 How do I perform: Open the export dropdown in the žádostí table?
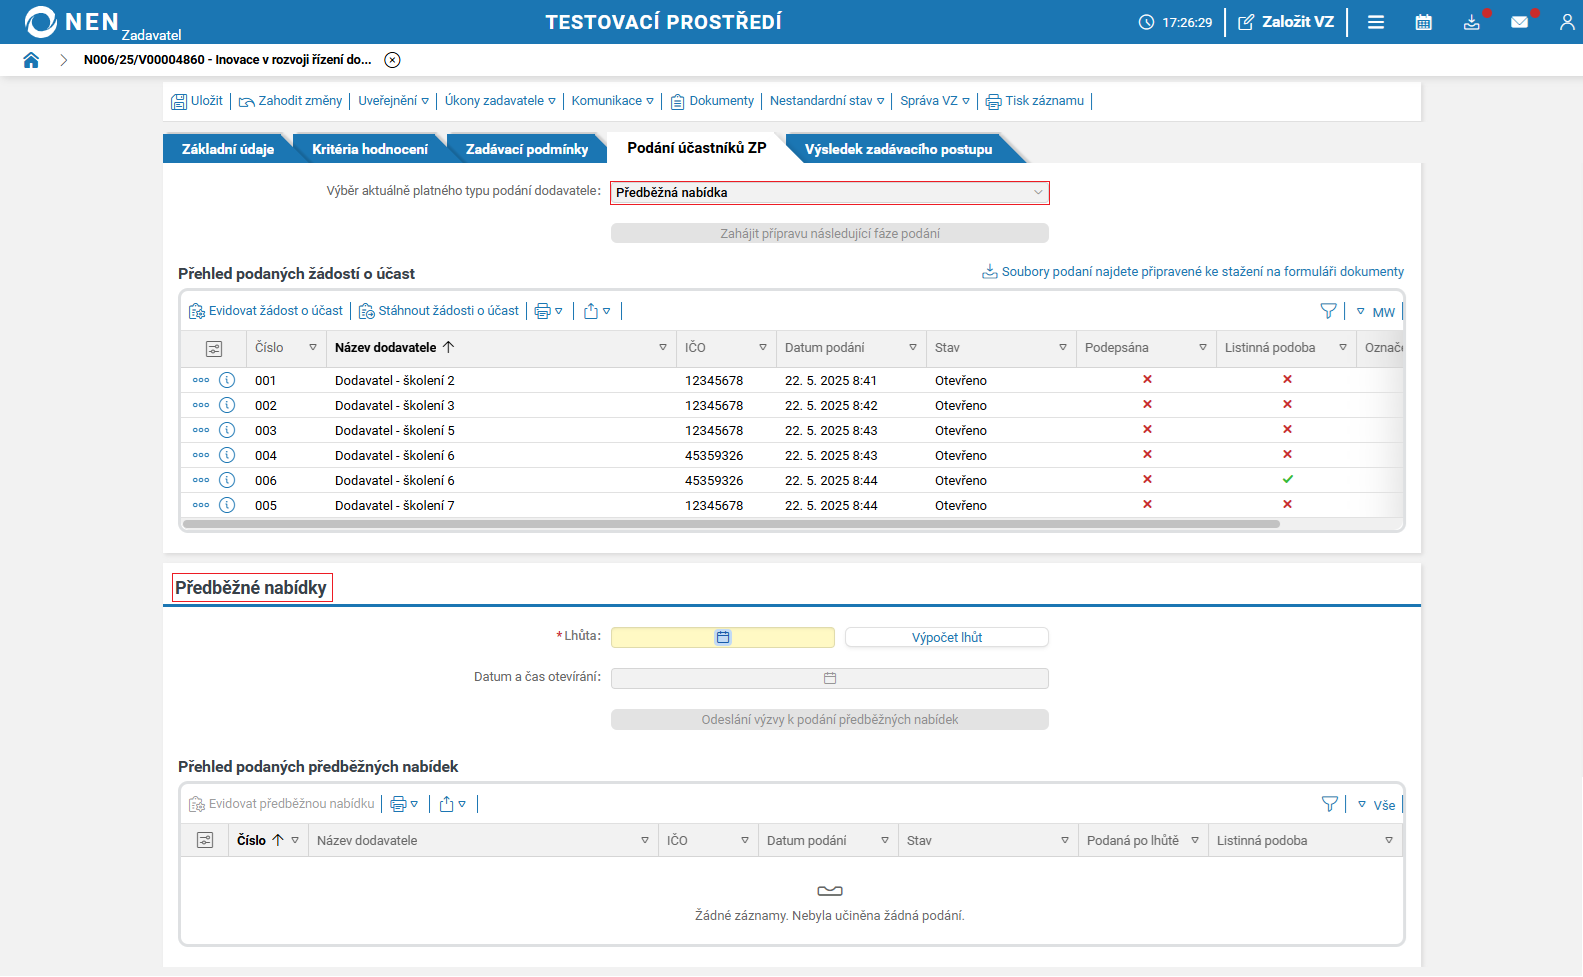click(x=597, y=311)
